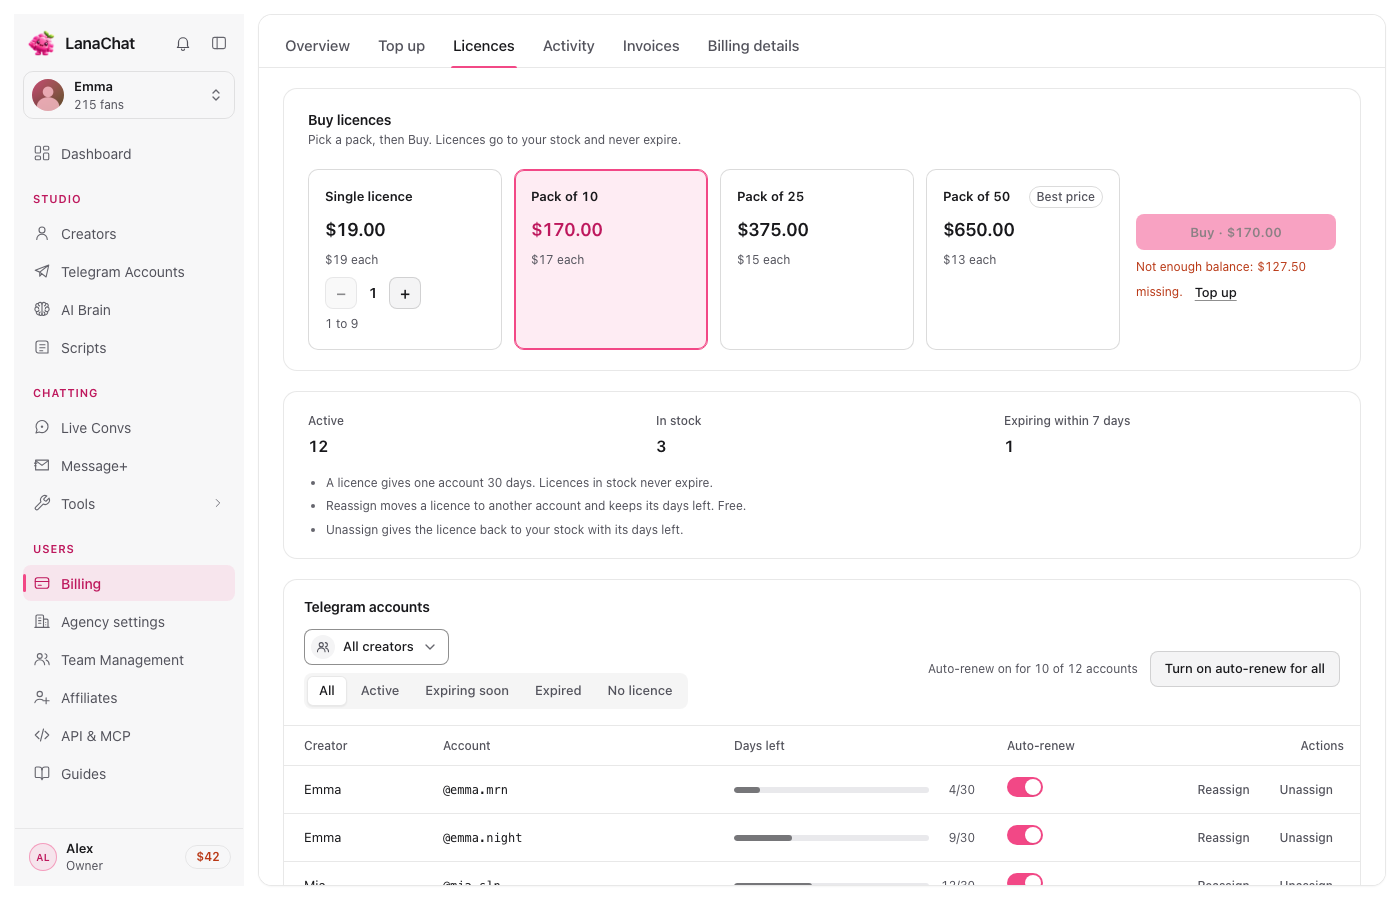Click Billing card icon in sidebar

point(42,583)
